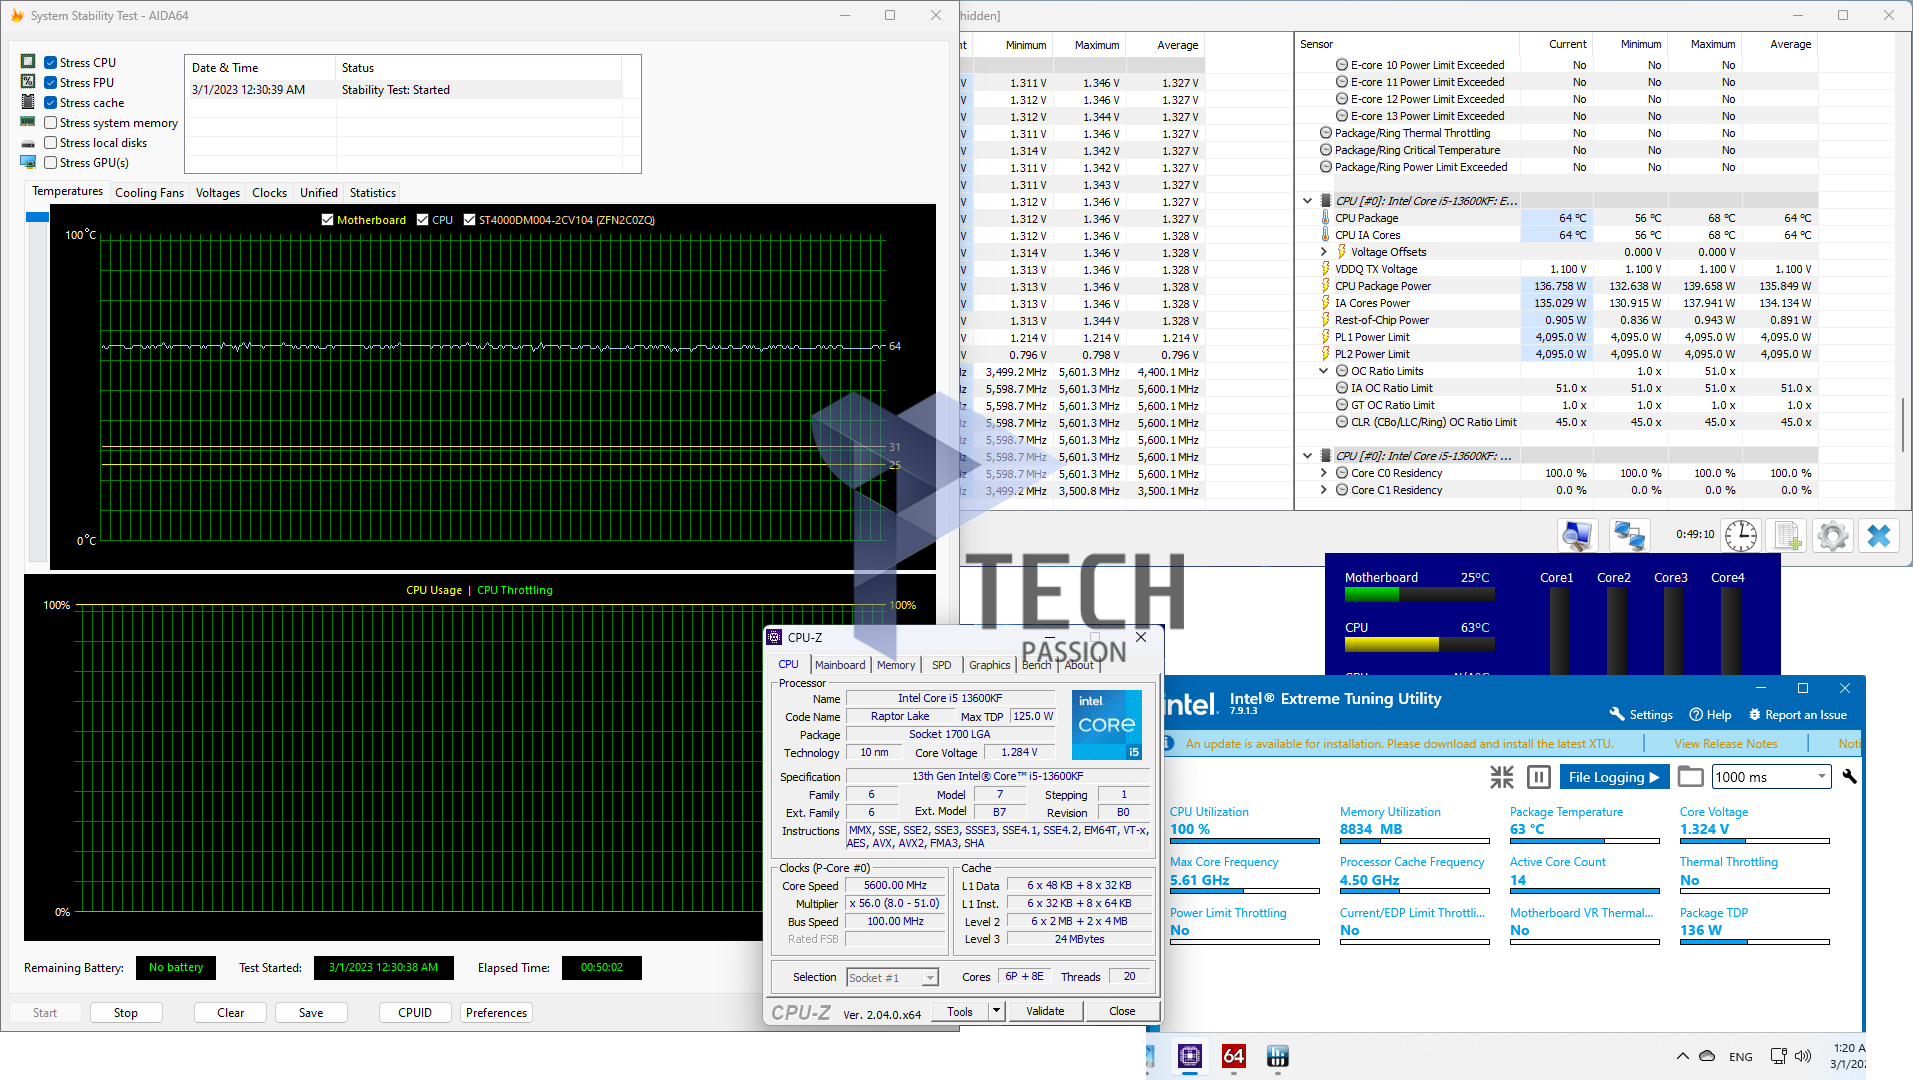Click the HWiNFO log file icon
The height and width of the screenshot is (1080, 1913).
[1787, 536]
